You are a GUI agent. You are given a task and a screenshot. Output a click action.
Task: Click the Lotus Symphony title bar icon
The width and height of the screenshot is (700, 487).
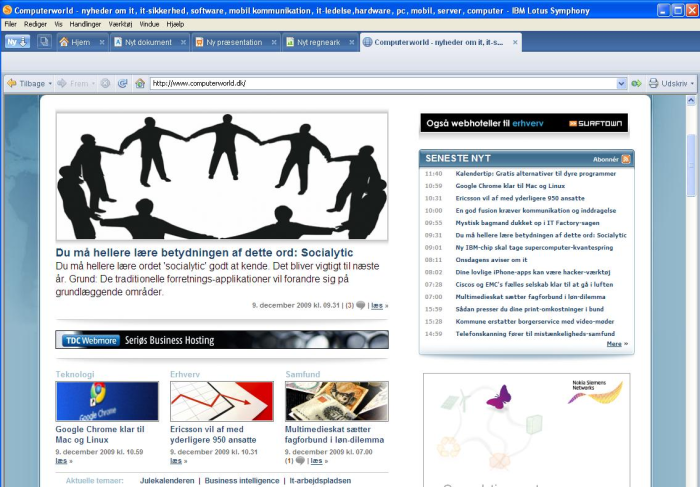tap(7, 10)
